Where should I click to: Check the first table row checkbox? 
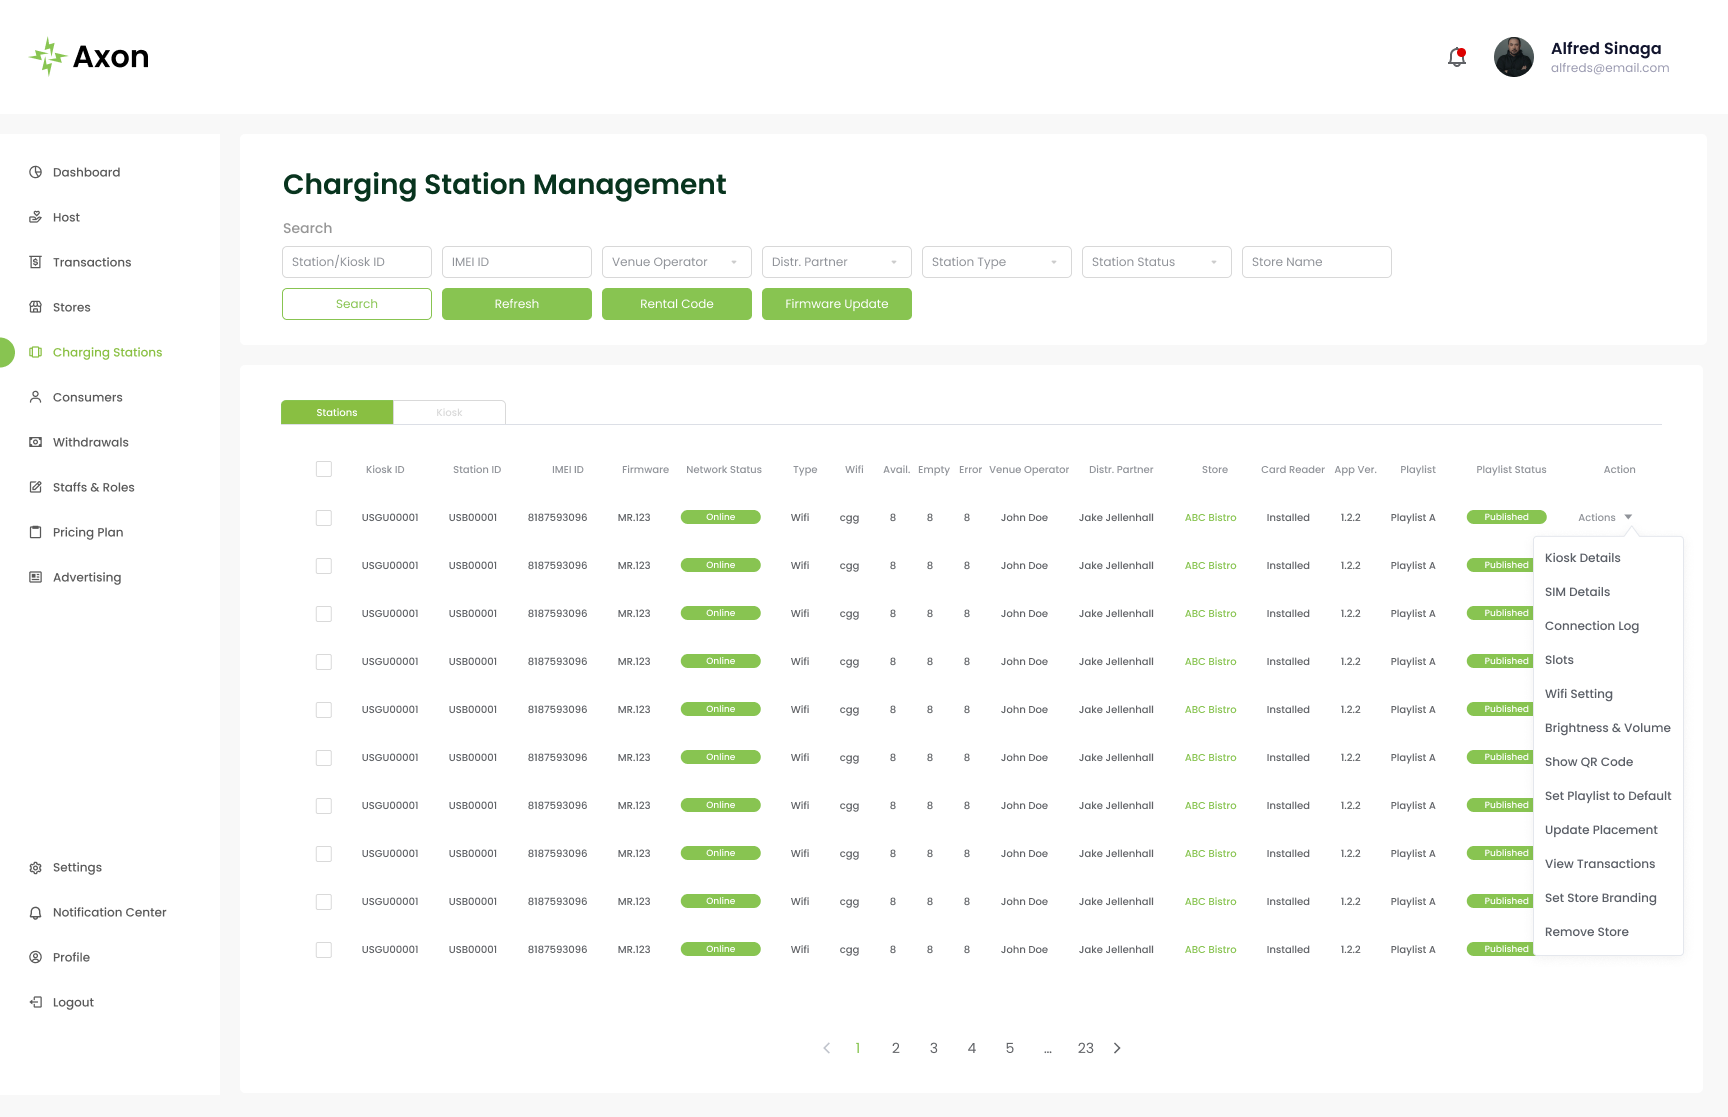point(324,518)
